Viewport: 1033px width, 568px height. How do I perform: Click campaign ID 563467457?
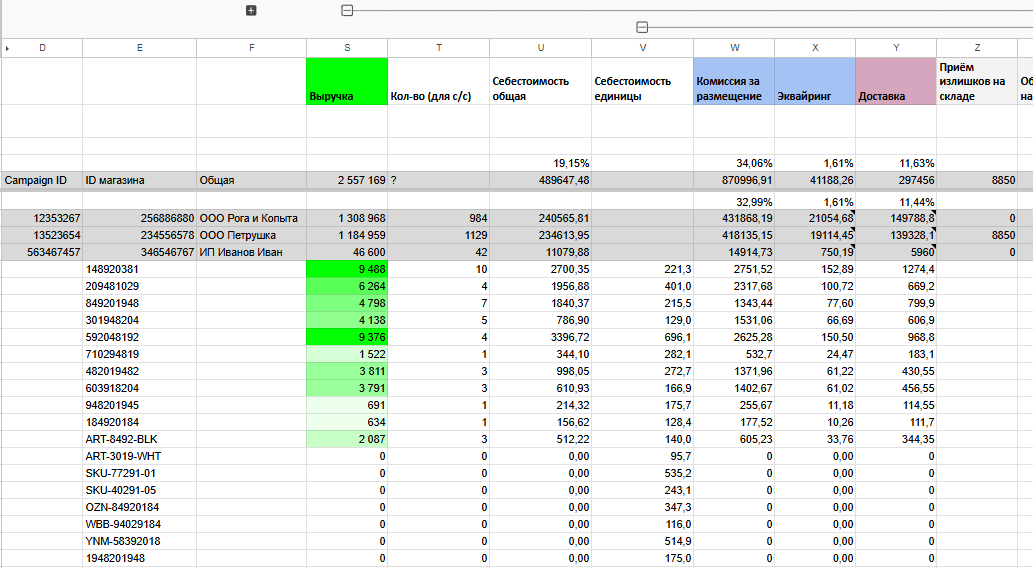42,252
